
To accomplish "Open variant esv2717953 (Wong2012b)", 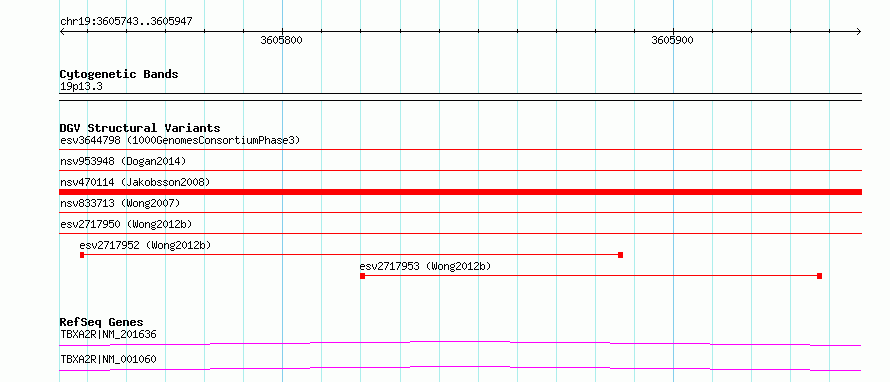I will point(425,266).
